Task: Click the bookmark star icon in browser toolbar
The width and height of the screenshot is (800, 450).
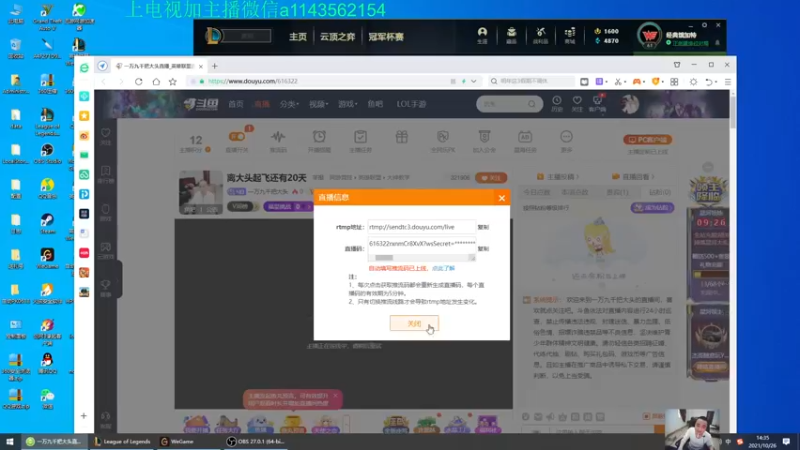Action: tap(173, 82)
